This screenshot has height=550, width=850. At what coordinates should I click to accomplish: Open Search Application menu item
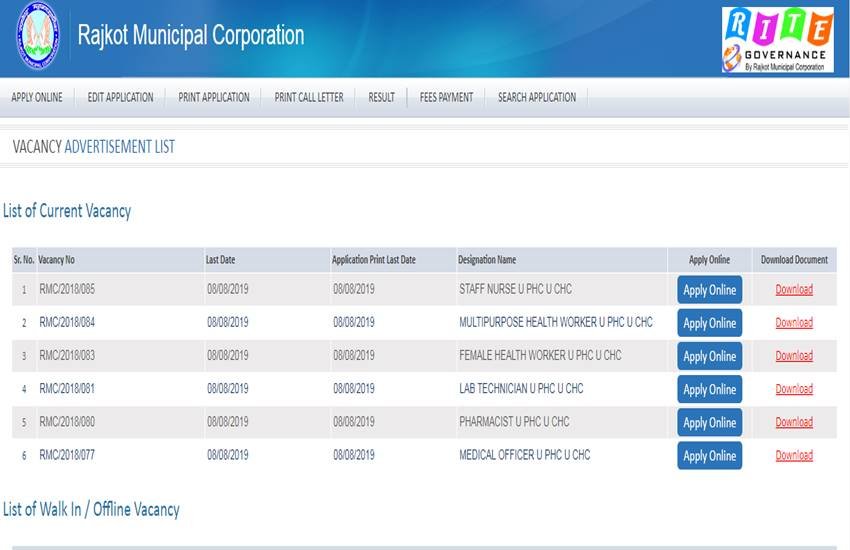click(537, 97)
